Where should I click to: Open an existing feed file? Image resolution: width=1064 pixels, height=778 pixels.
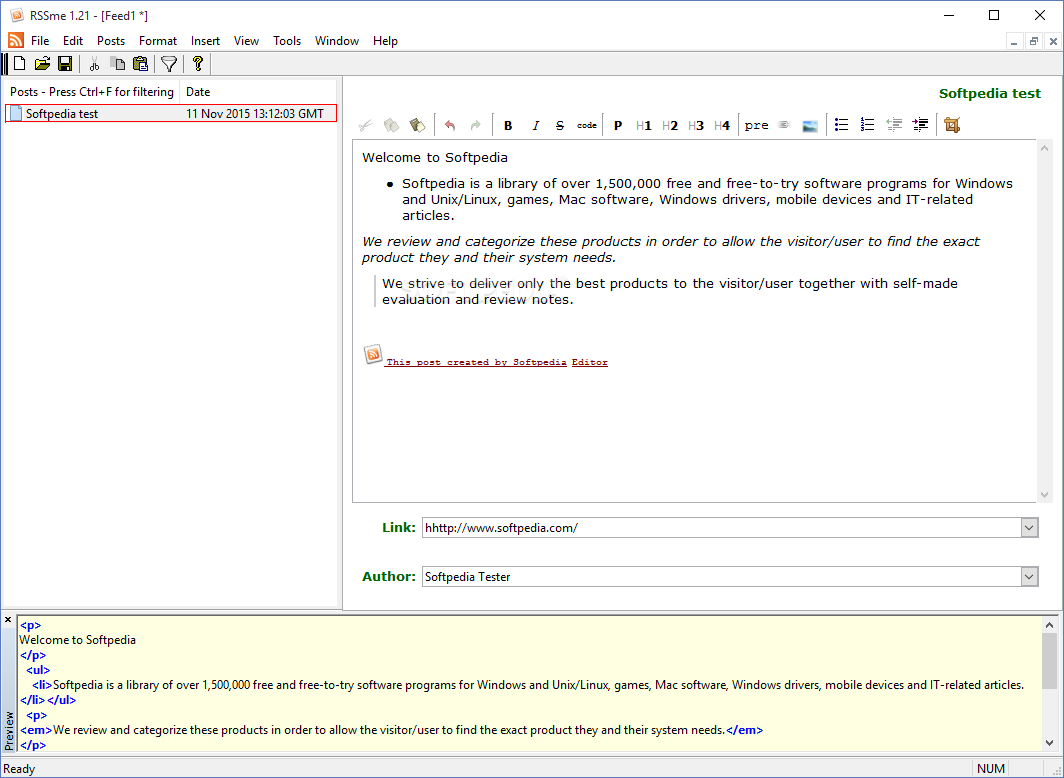click(x=42, y=64)
